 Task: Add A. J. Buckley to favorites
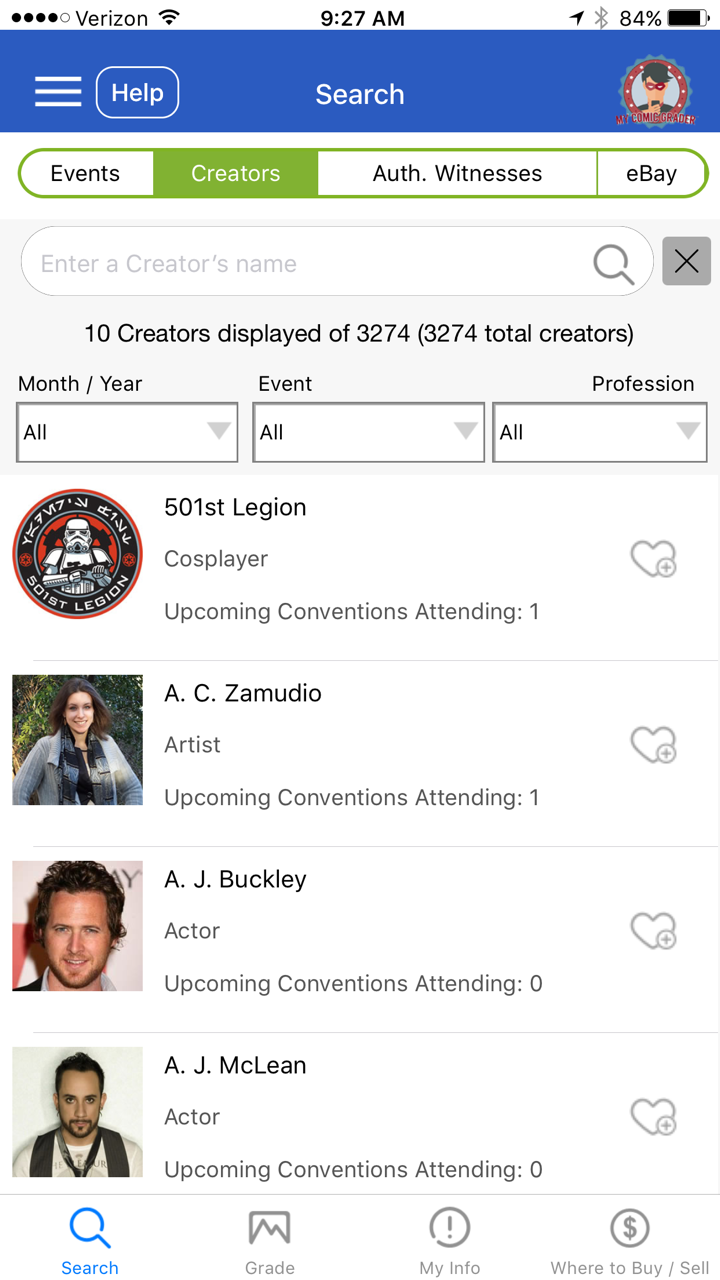[653, 931]
